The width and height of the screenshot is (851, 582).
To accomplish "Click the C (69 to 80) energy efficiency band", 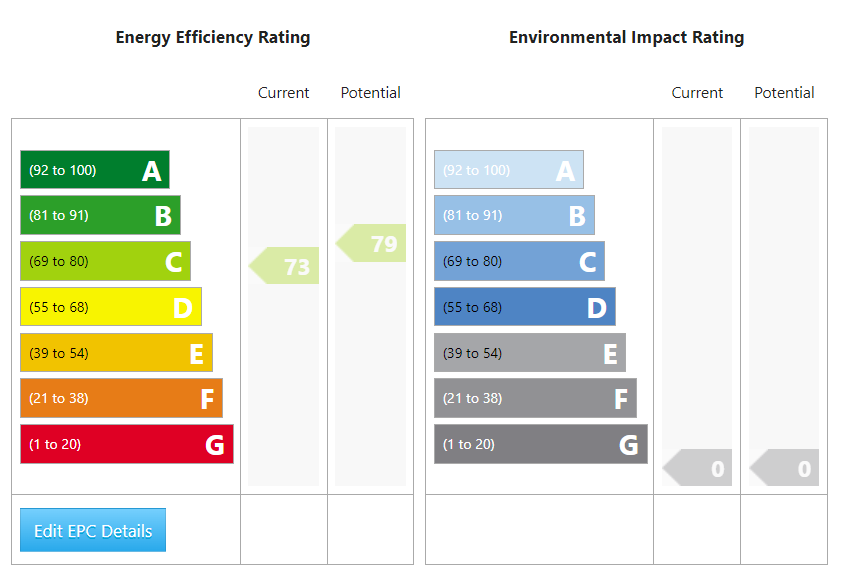I will (105, 261).
